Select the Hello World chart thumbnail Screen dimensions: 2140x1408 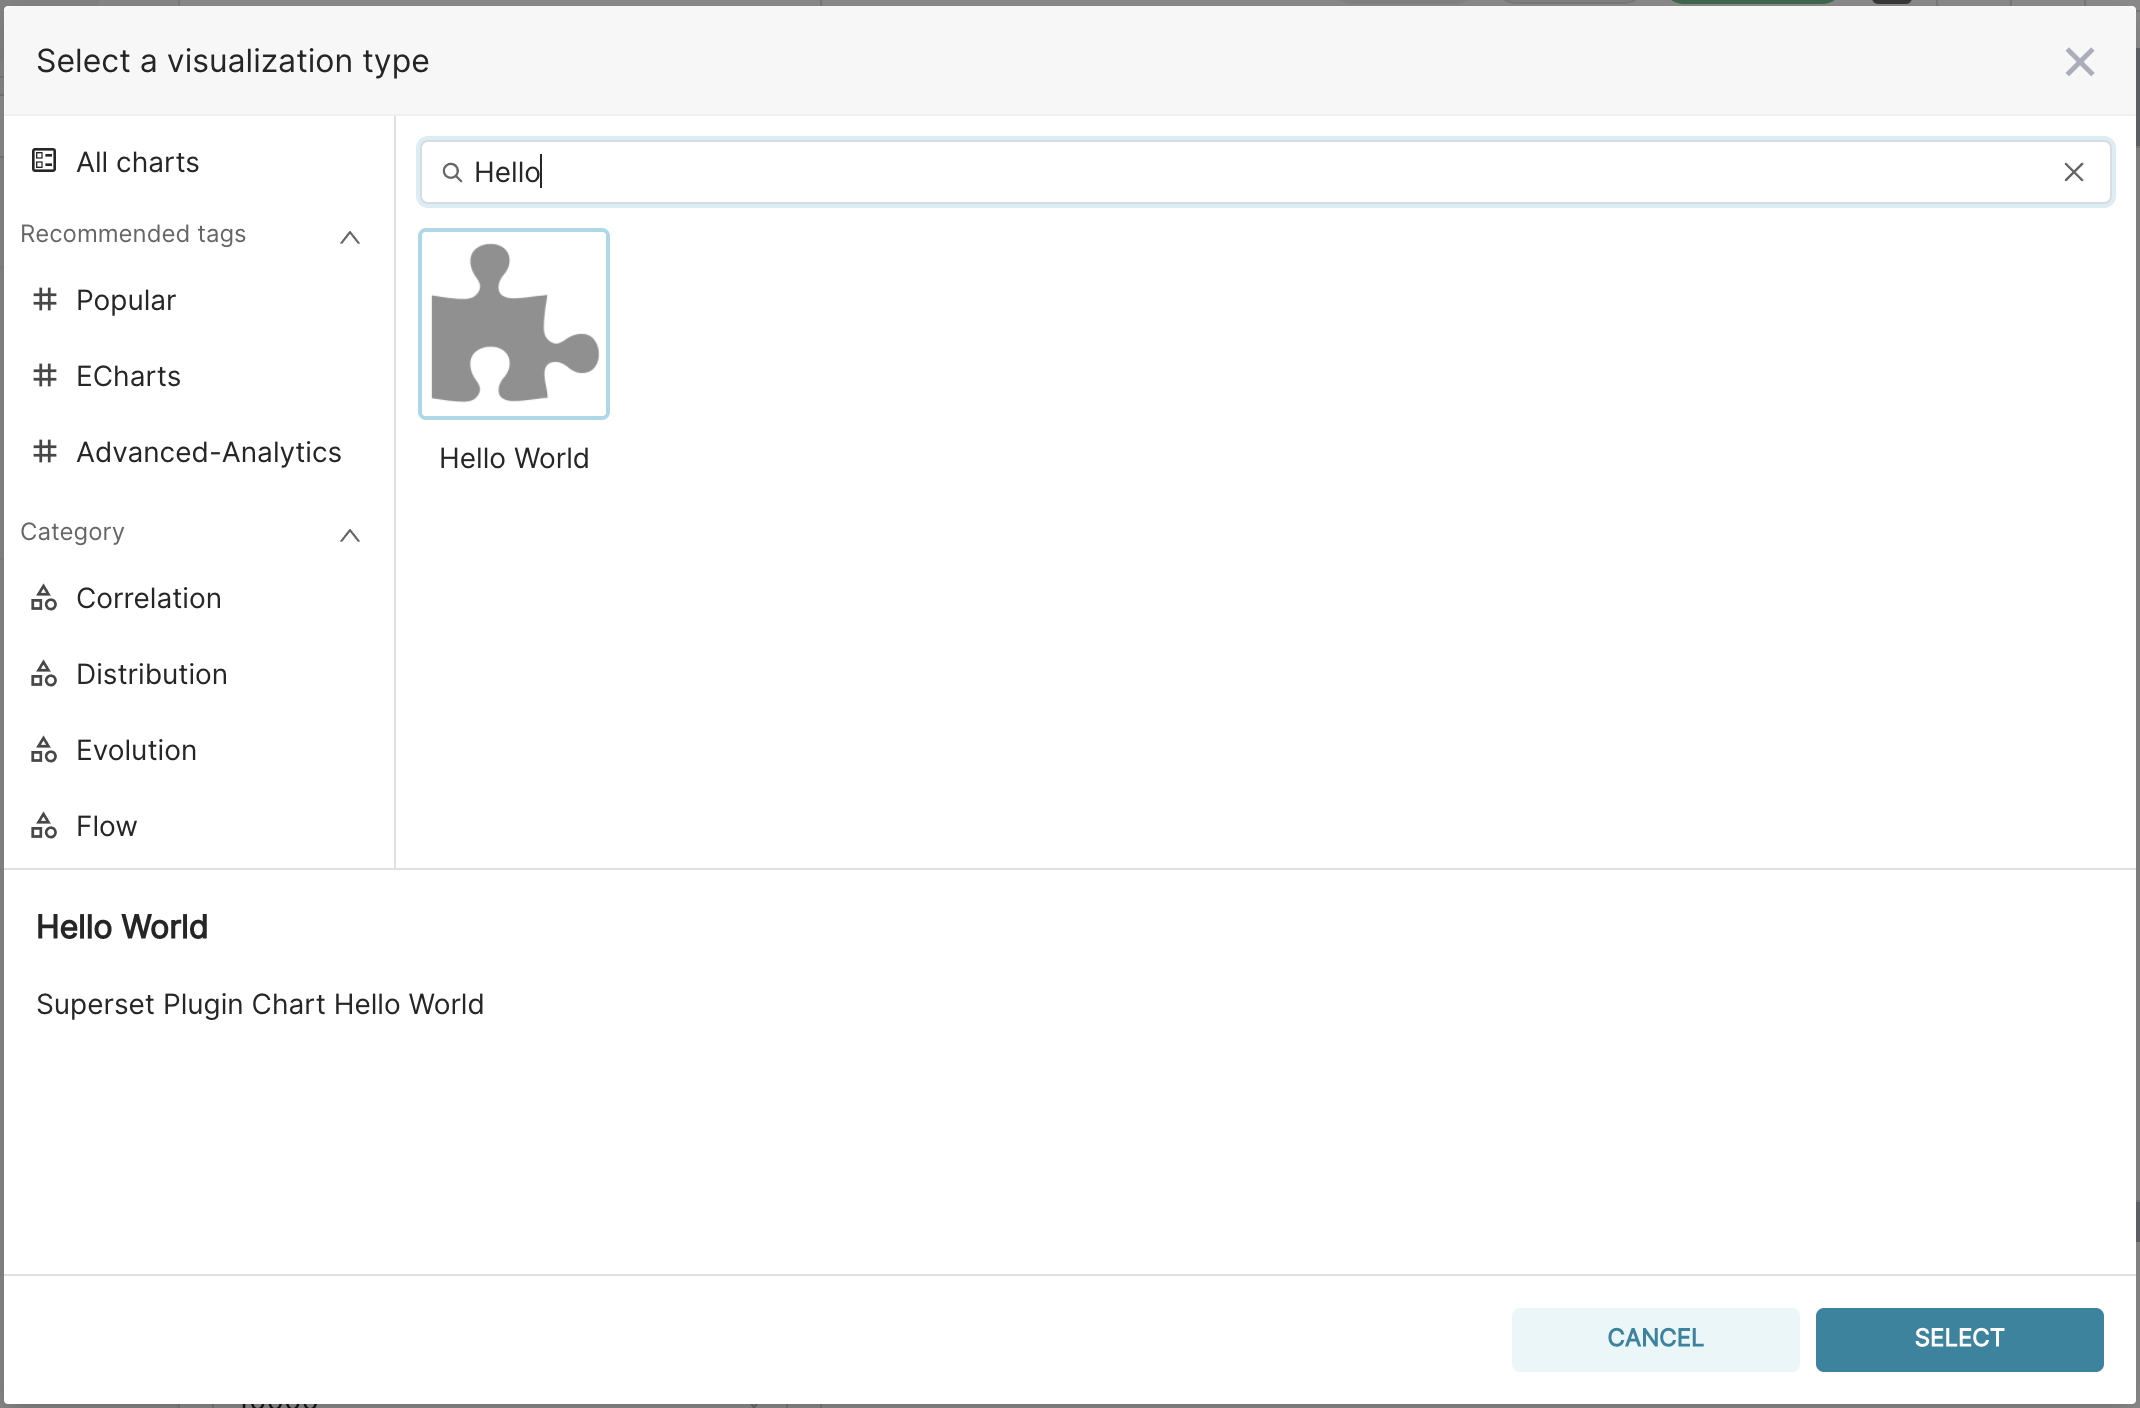pos(513,324)
